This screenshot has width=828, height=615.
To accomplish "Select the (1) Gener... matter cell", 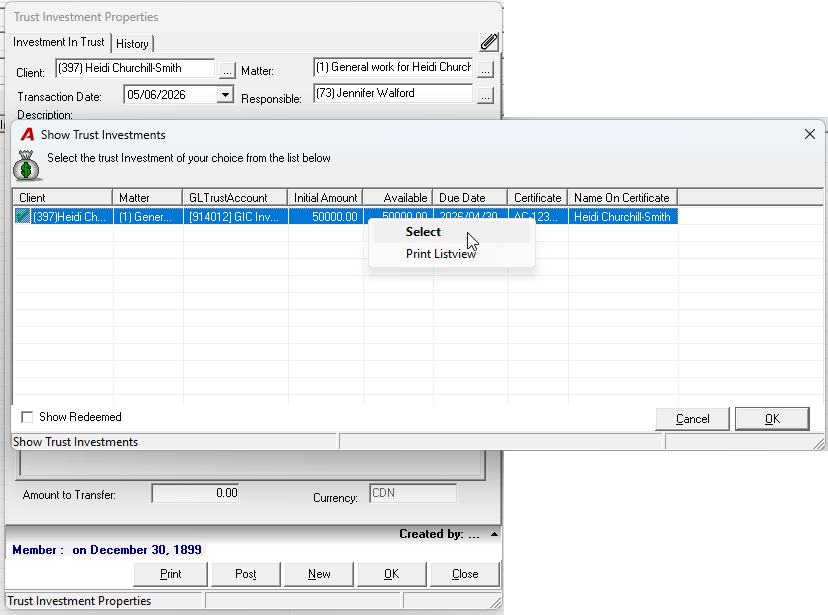I will [148, 216].
